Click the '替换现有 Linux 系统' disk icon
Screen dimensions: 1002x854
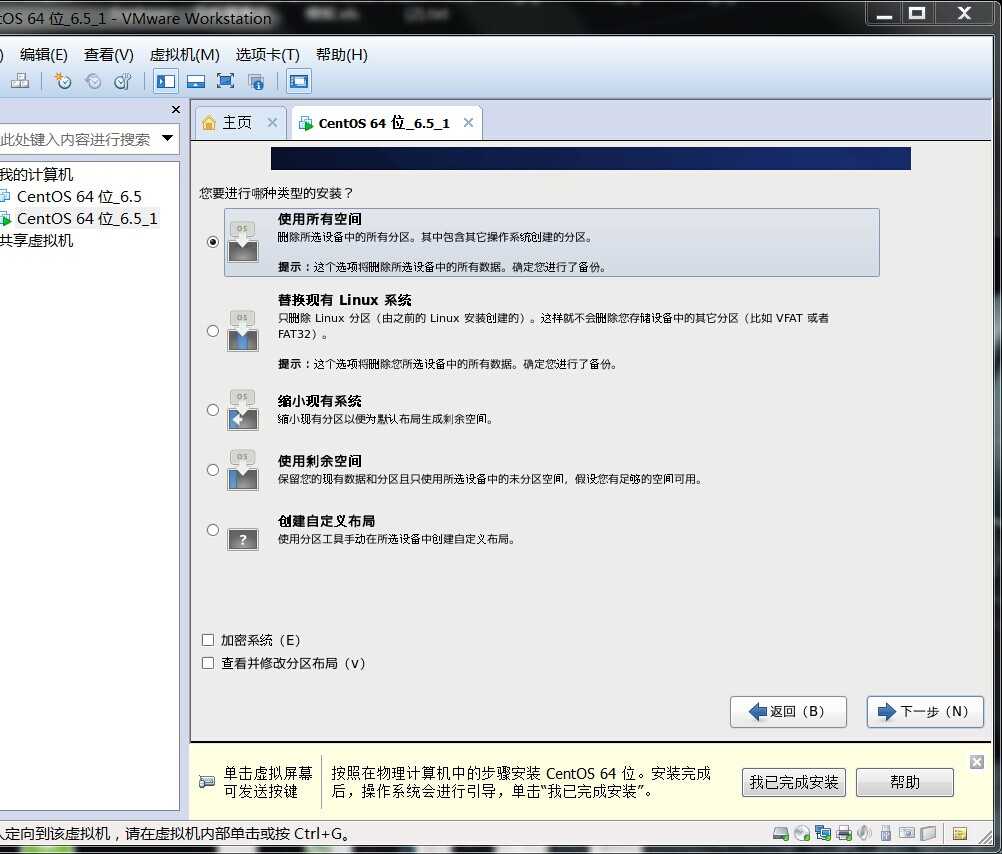[x=243, y=331]
